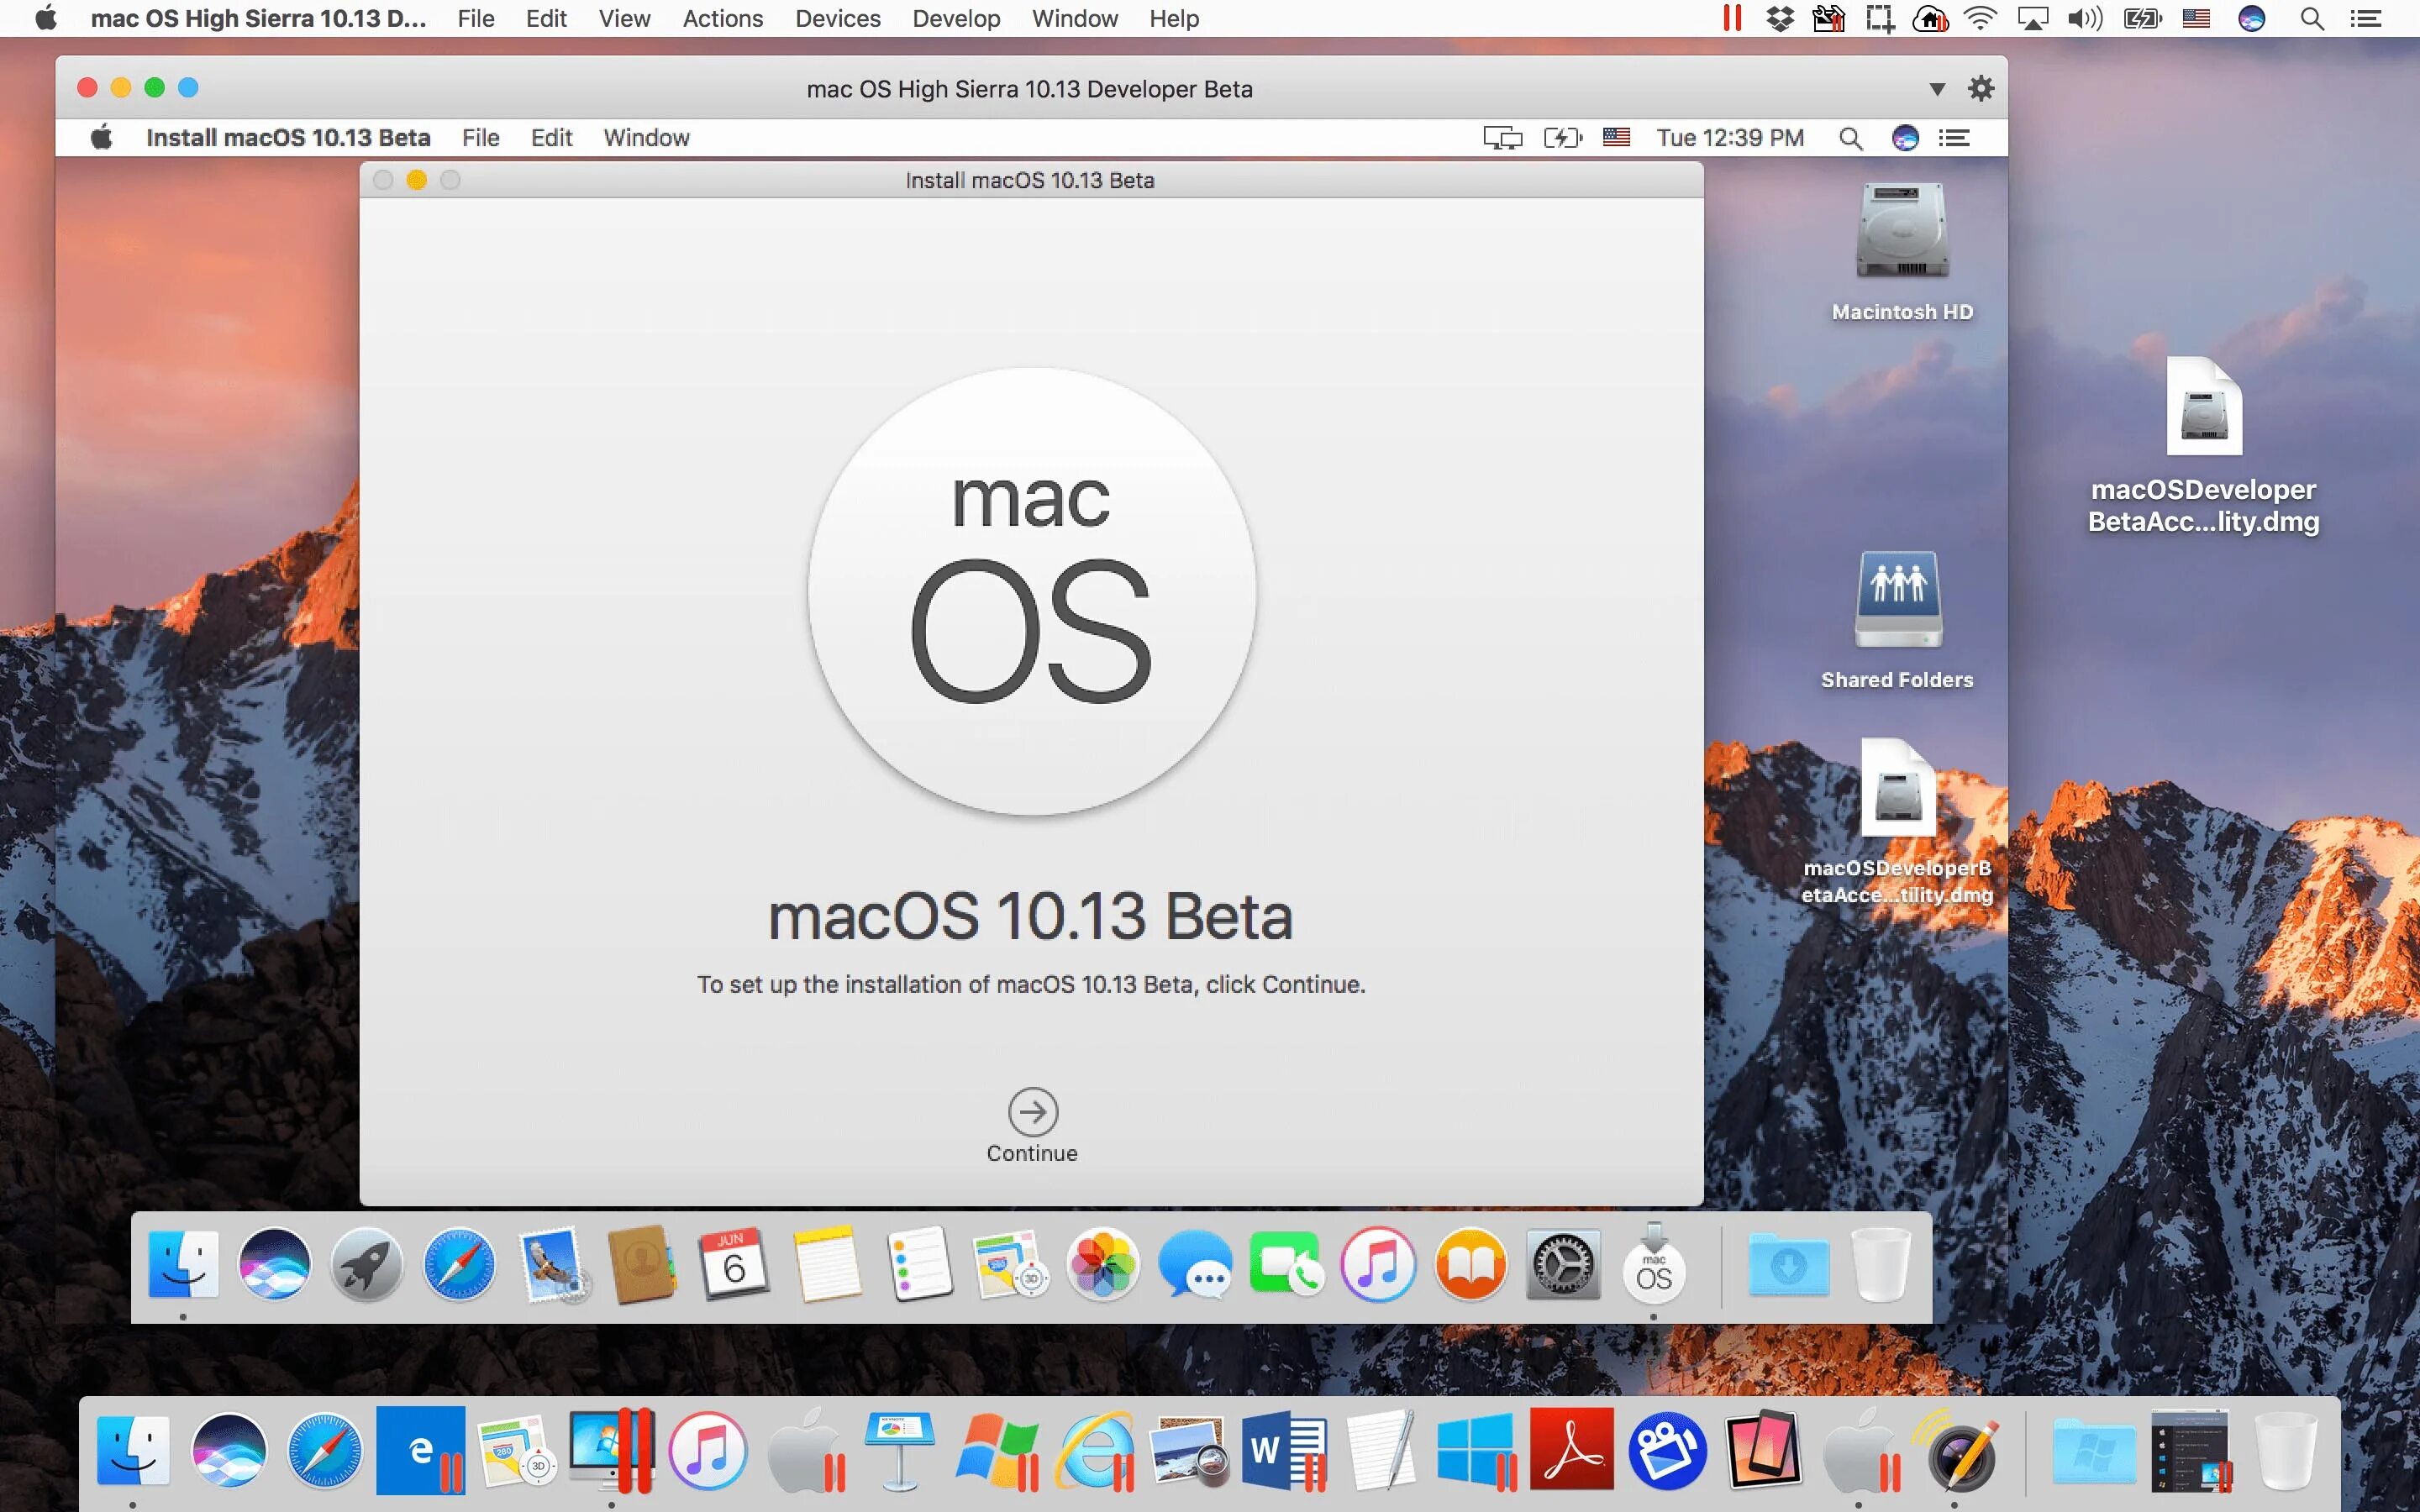Open Trash in the VM dock
Screen dimensions: 2420x1512
[x=1880, y=1264]
